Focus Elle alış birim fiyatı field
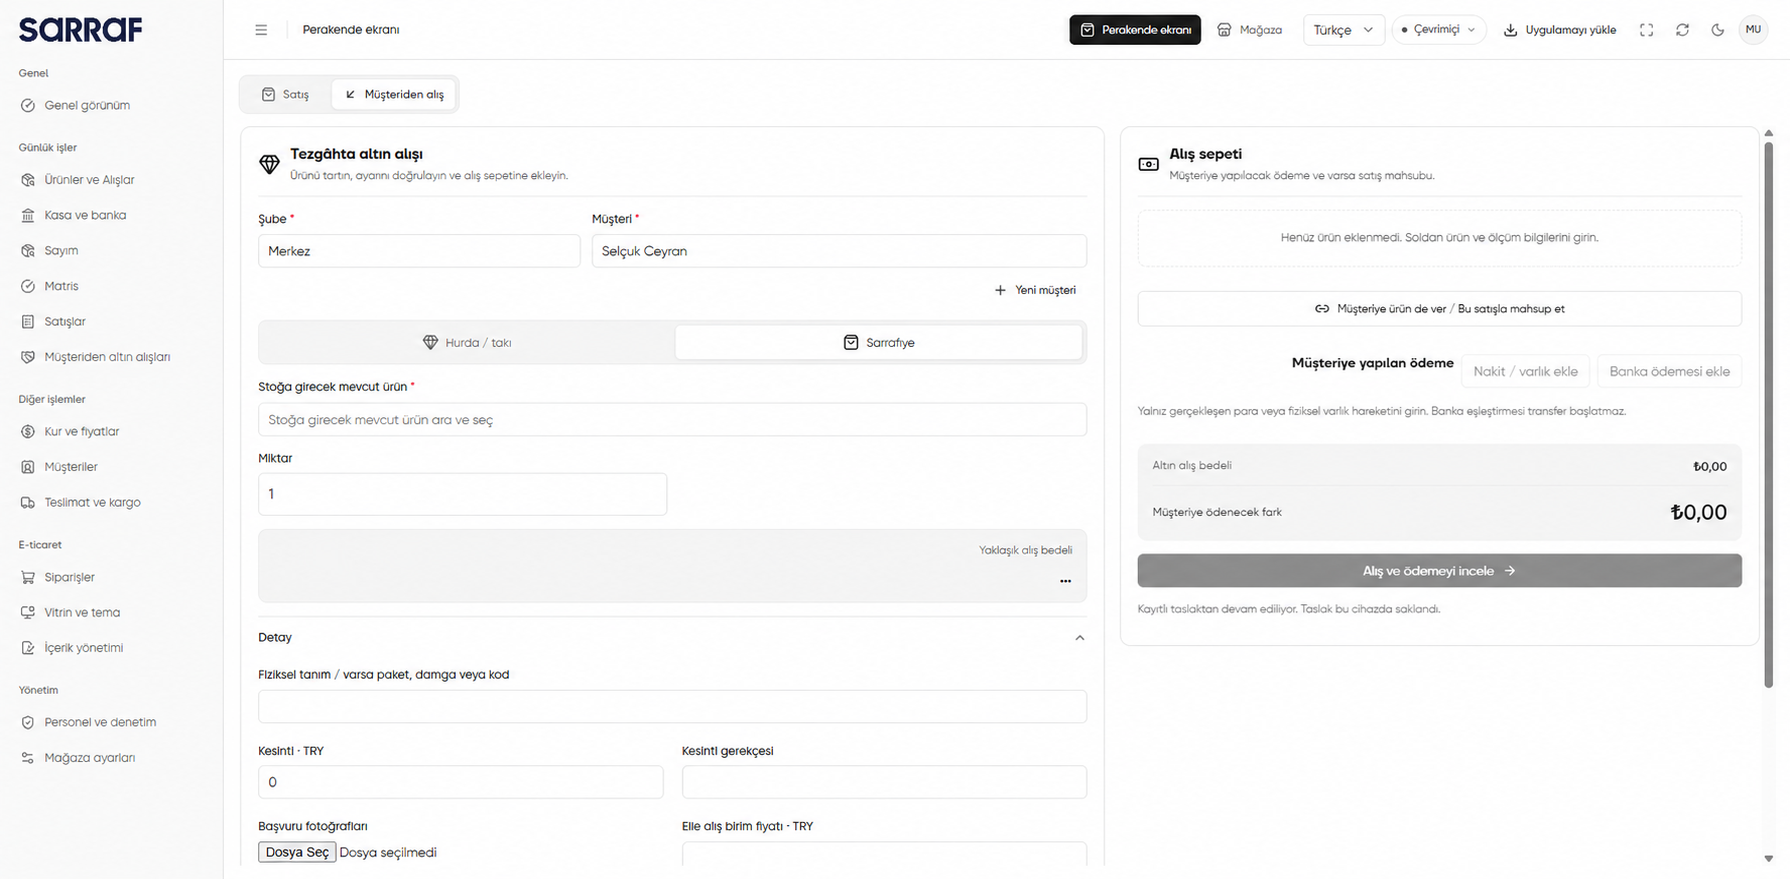1790x879 pixels. point(884,854)
